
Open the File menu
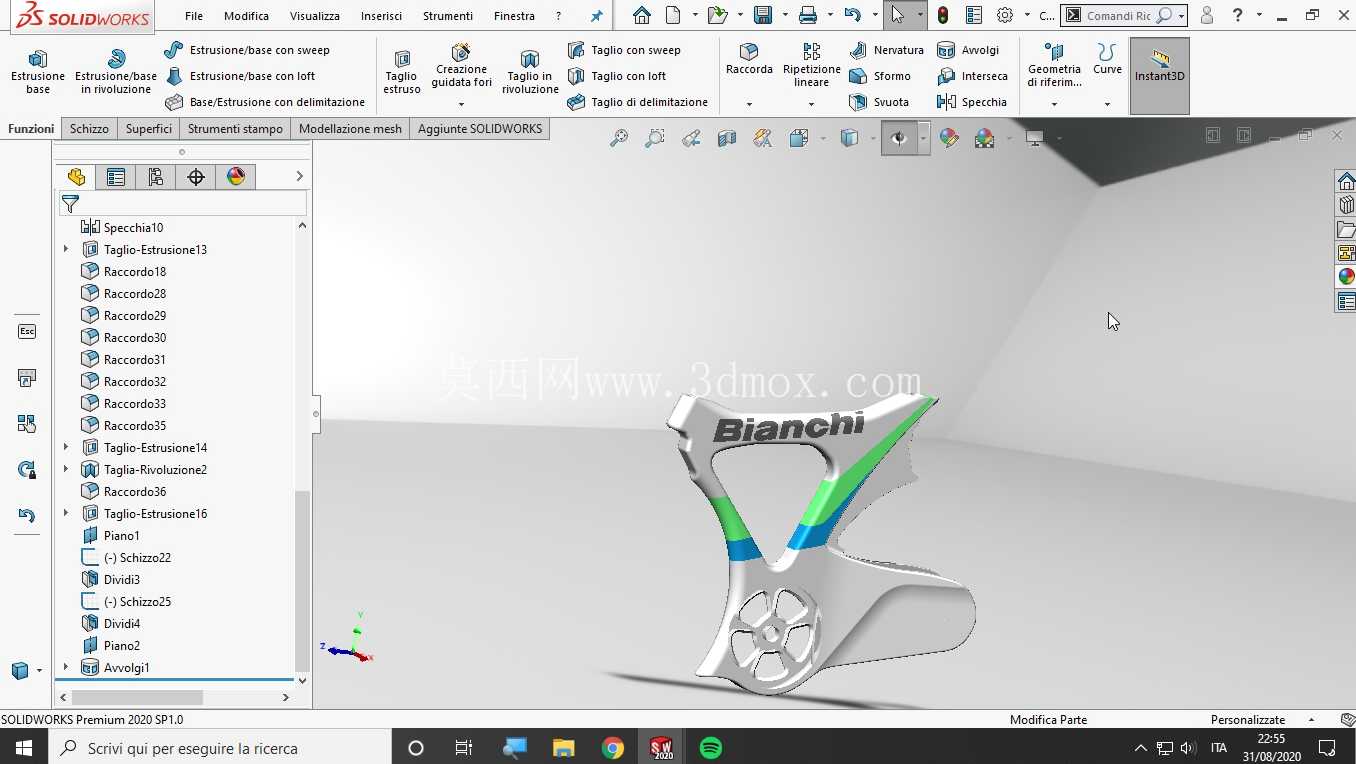pos(194,16)
